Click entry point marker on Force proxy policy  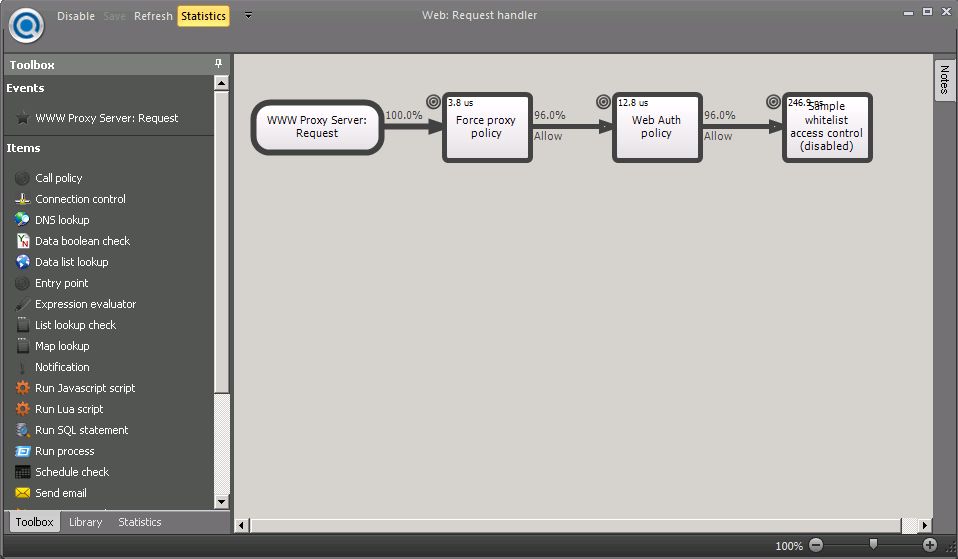tap(433, 101)
